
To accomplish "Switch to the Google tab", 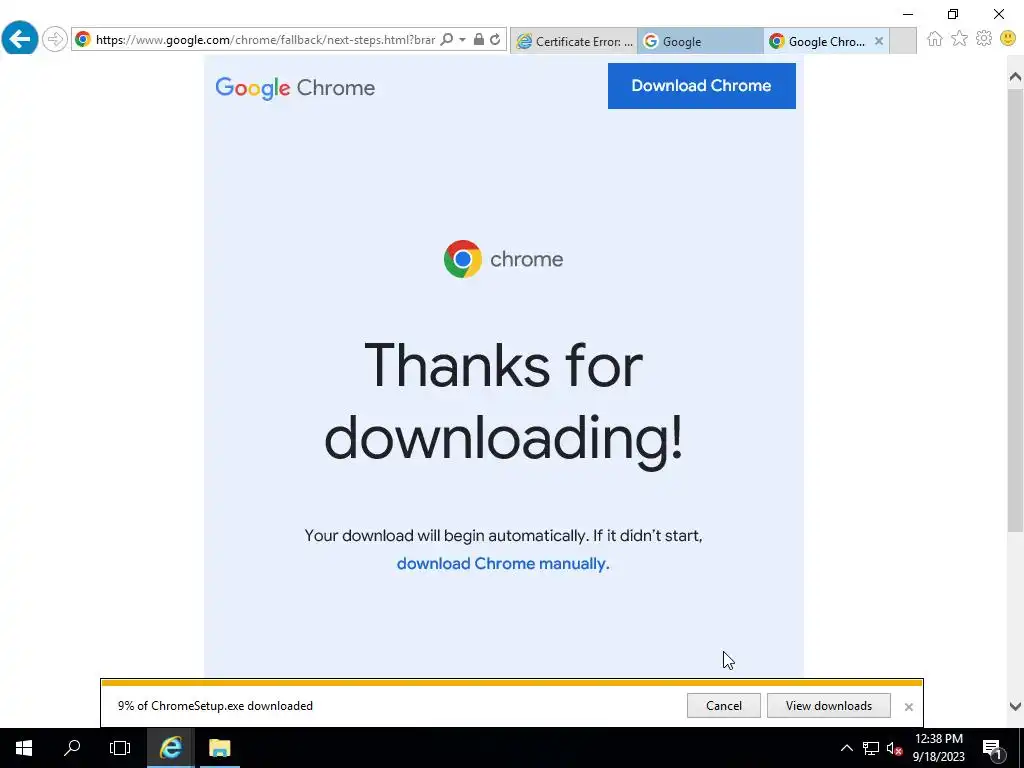I will tap(700, 41).
